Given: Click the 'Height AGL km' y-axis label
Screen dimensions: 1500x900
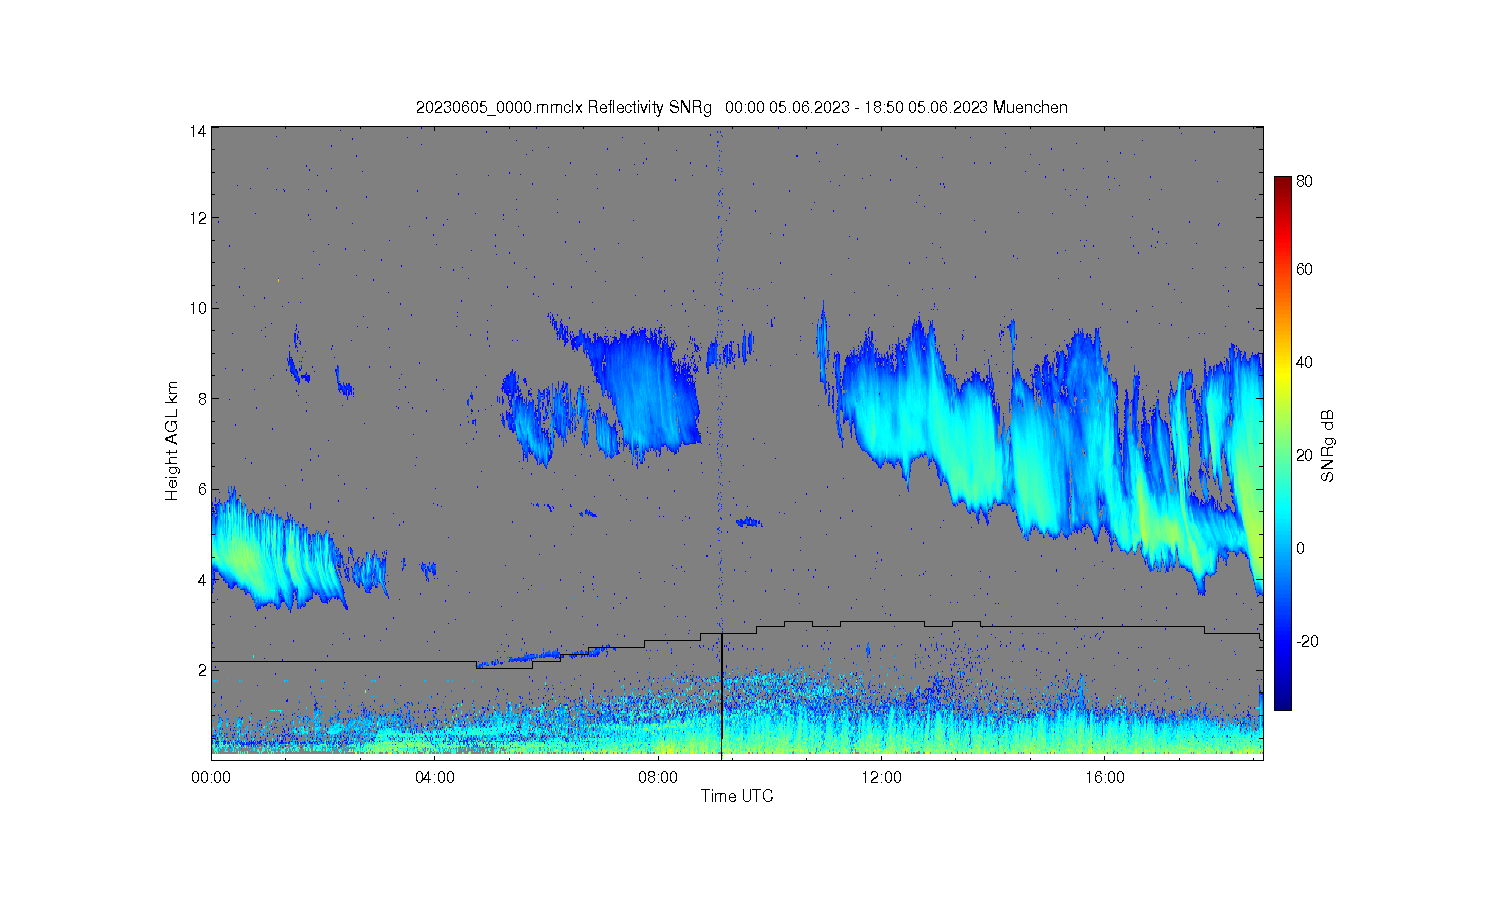Looking at the screenshot, I should (172, 441).
